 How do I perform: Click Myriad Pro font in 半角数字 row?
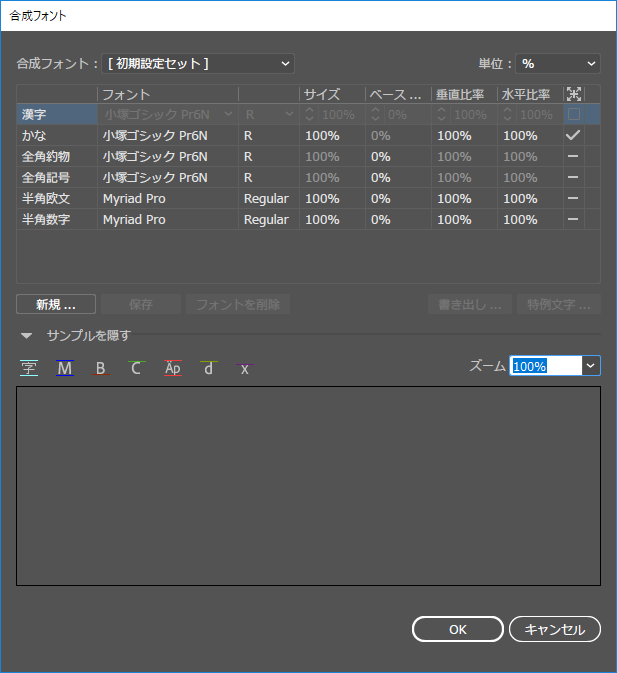[x=134, y=220]
